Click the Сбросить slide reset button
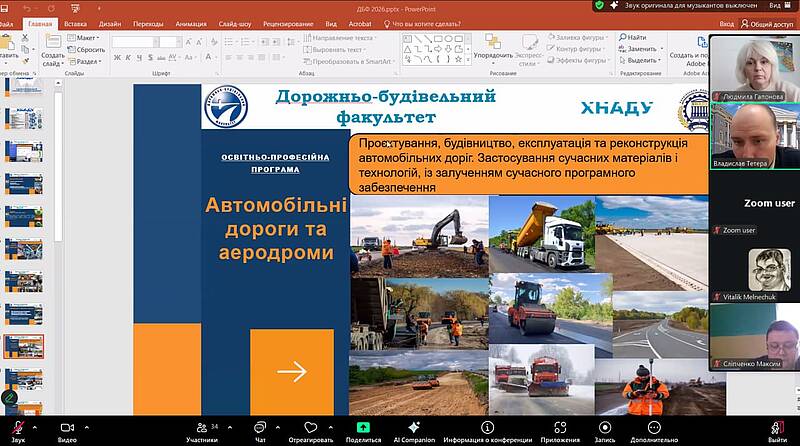The width and height of the screenshot is (800, 446). [x=90, y=49]
